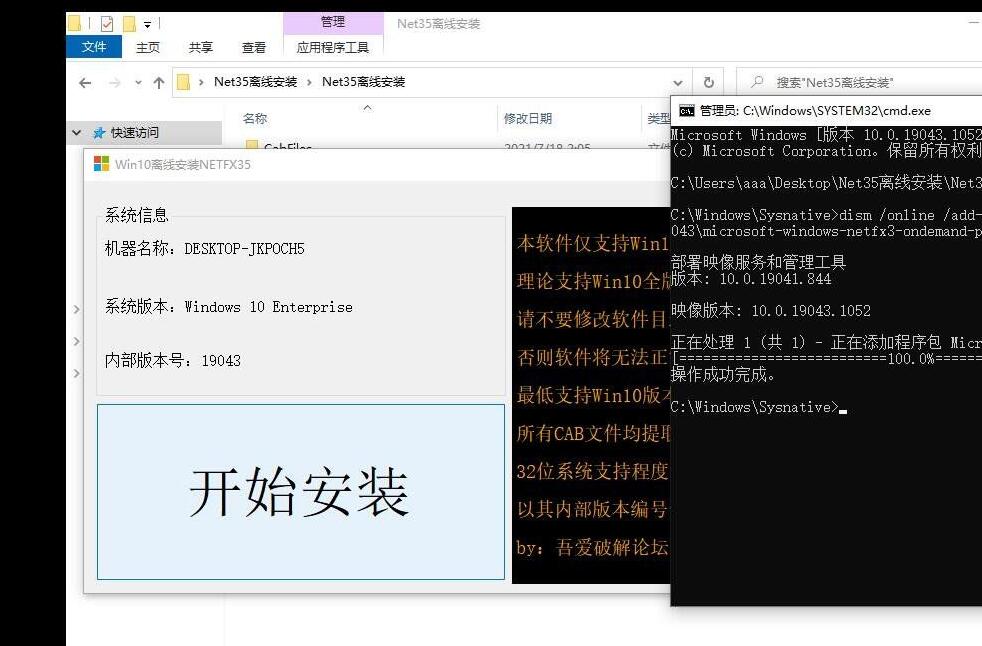
Task: Click the 所有CAB文件均提 notice line
Action: point(593,433)
